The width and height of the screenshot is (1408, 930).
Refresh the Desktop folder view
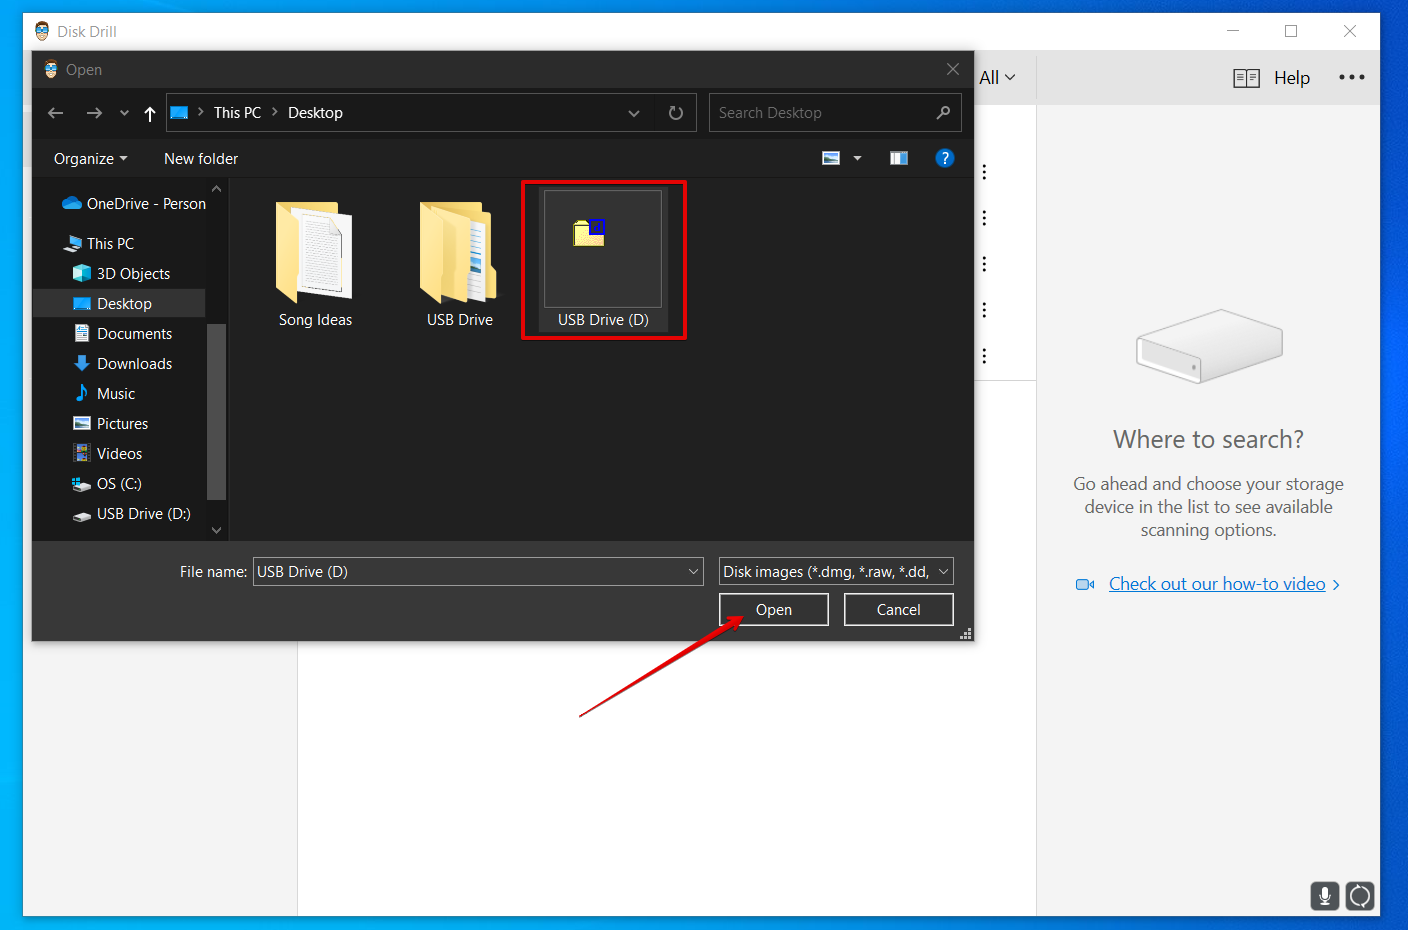click(x=676, y=113)
